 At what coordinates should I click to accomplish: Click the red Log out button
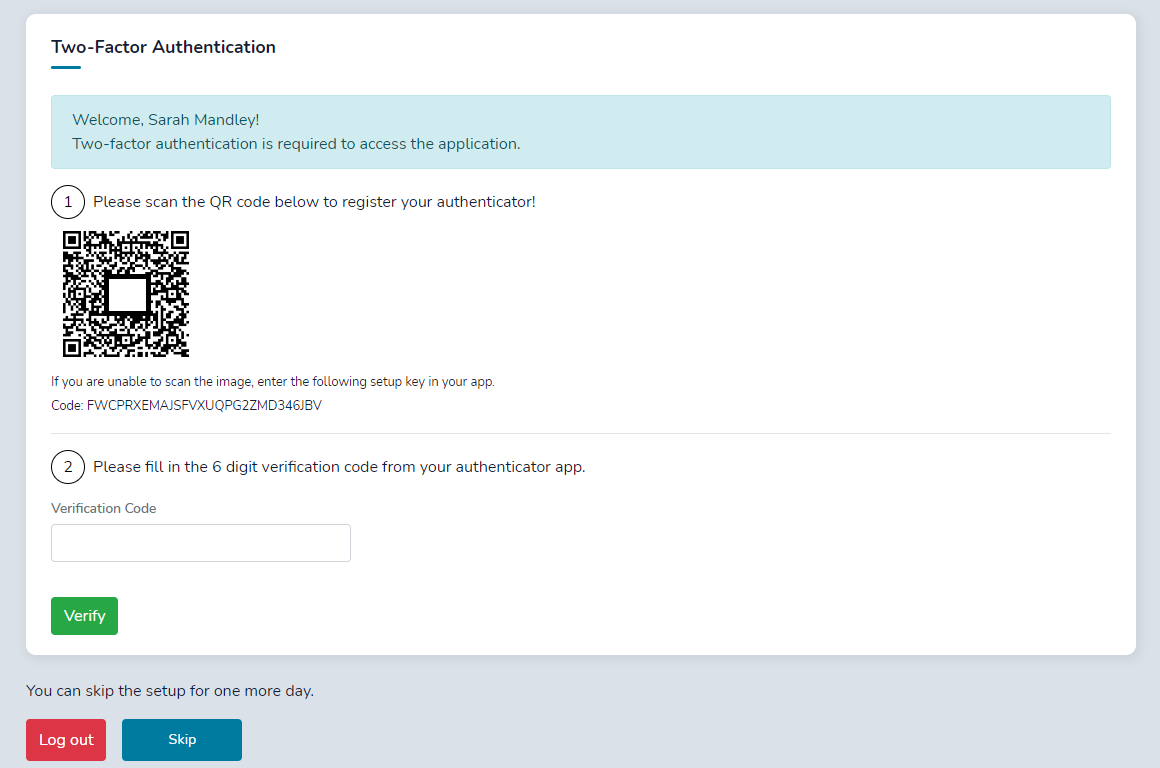coord(66,740)
